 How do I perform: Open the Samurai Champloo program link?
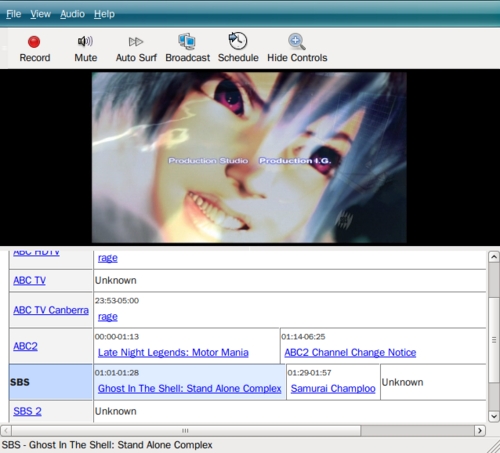point(333,389)
